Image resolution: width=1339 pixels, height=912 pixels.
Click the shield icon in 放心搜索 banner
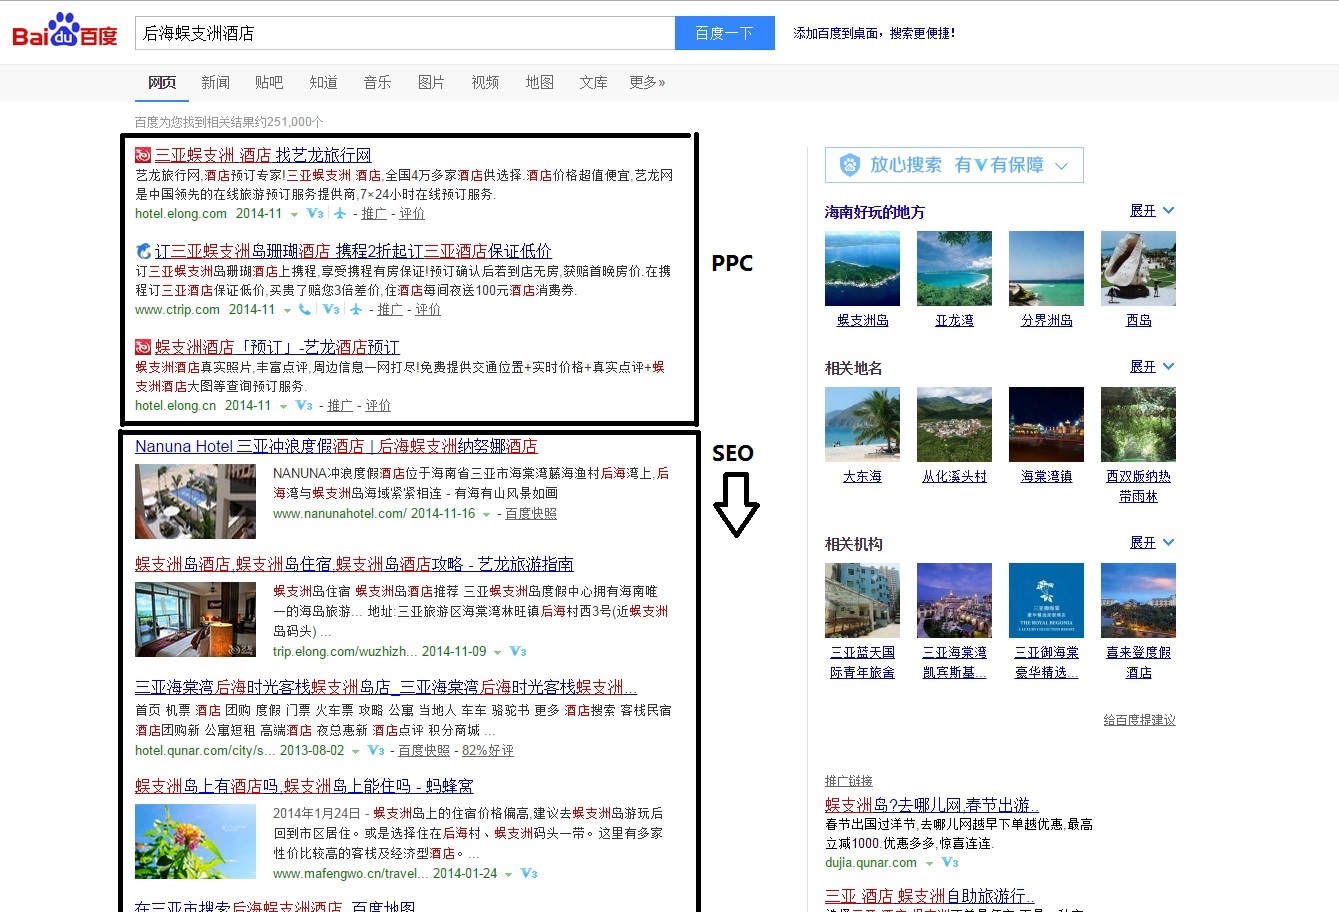pyautogui.click(x=849, y=165)
